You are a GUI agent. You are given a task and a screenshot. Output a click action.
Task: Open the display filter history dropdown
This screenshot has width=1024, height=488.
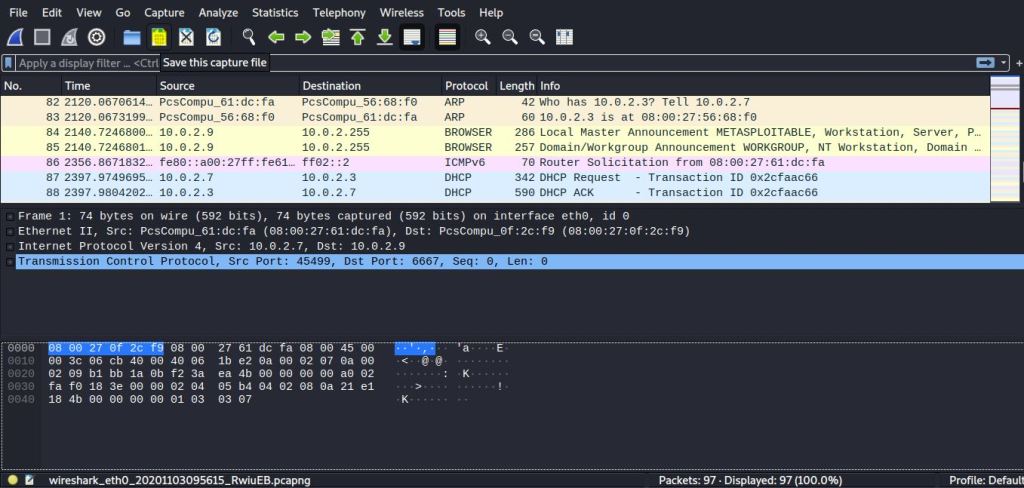(1005, 63)
